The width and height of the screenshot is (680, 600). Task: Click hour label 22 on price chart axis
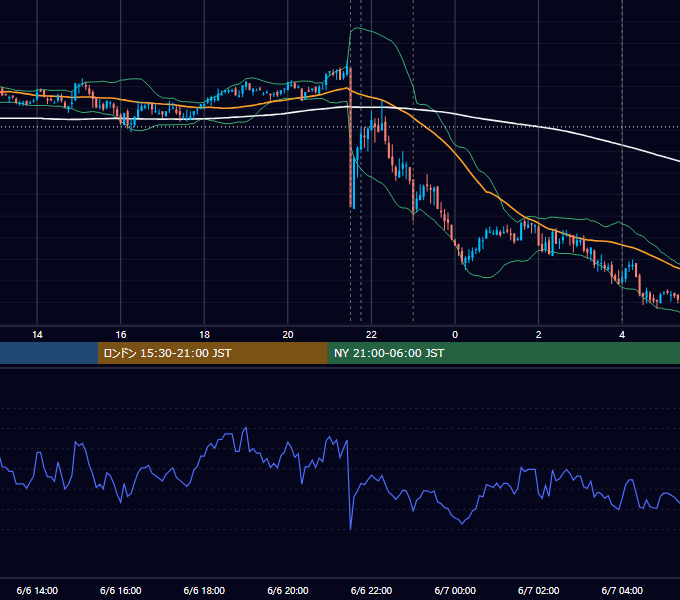371,335
